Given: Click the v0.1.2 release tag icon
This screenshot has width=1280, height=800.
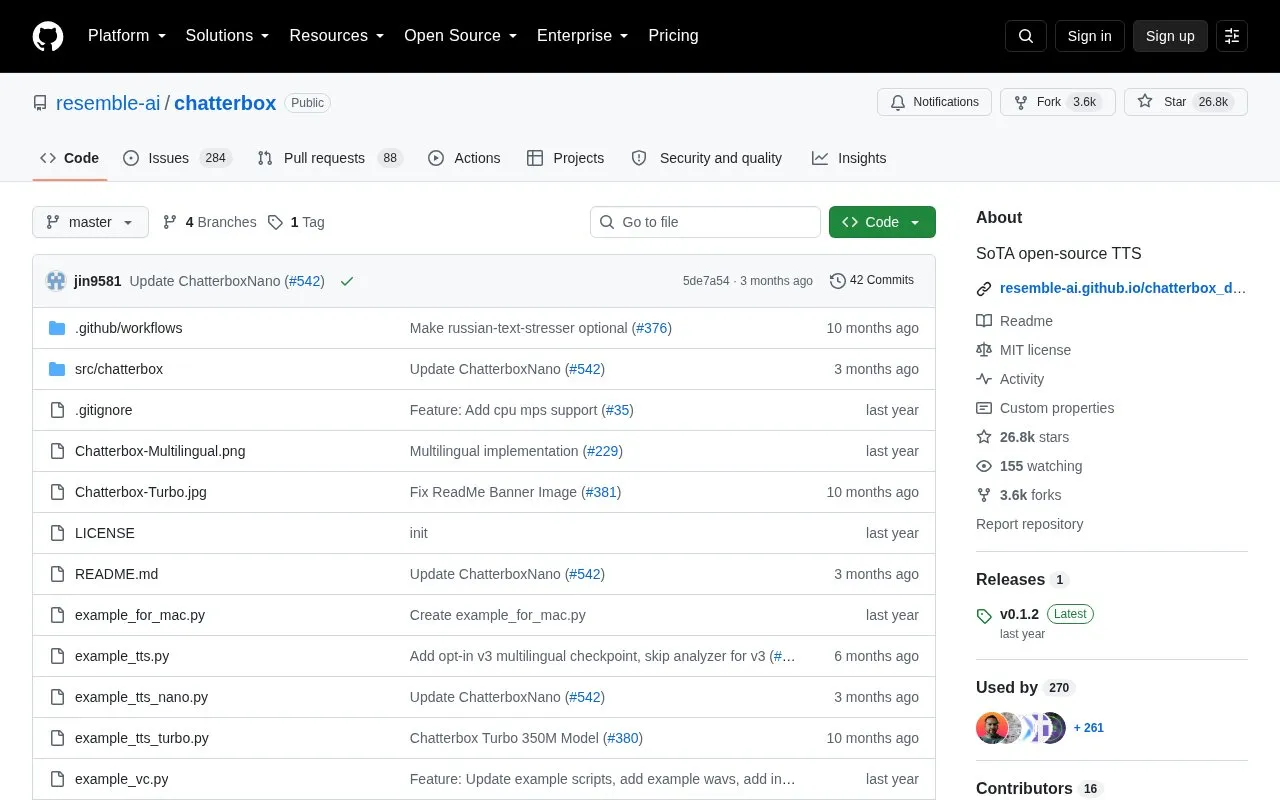Looking at the screenshot, I should (x=984, y=615).
